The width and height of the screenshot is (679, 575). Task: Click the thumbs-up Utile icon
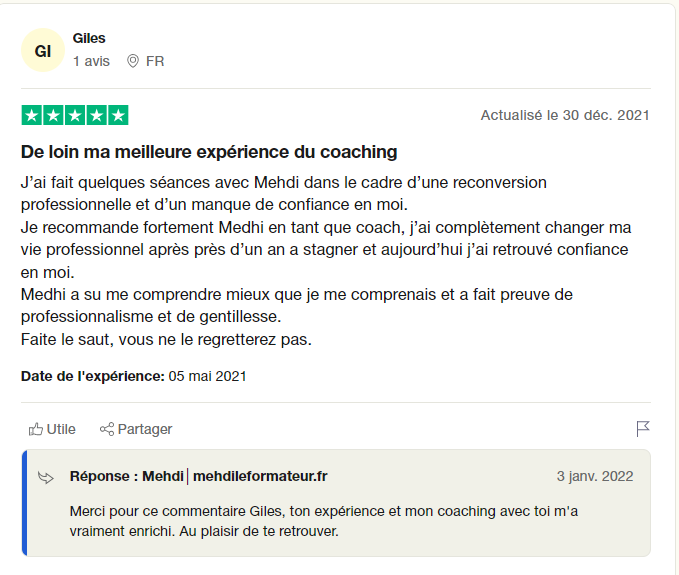tap(36, 429)
